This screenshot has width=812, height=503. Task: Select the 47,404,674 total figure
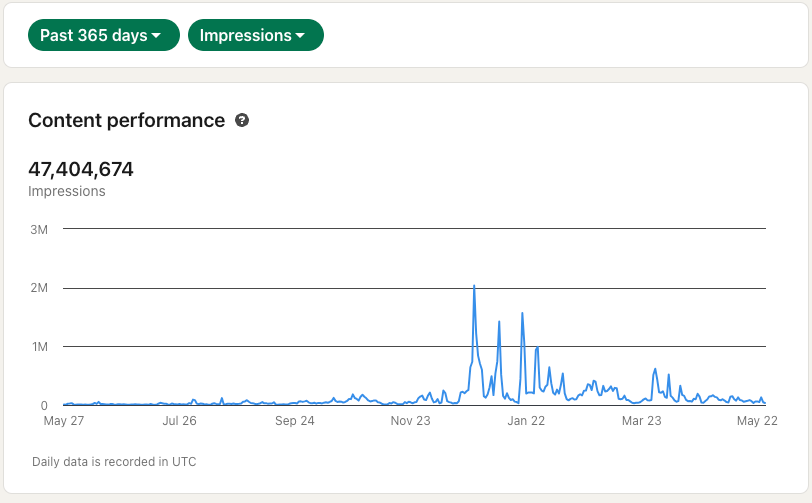point(81,169)
